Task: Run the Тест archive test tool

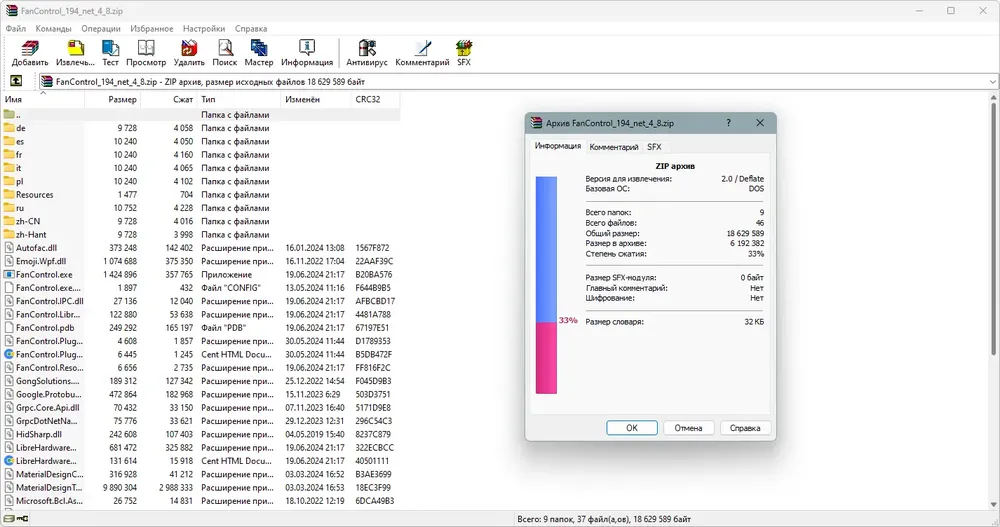Action: click(x=110, y=53)
